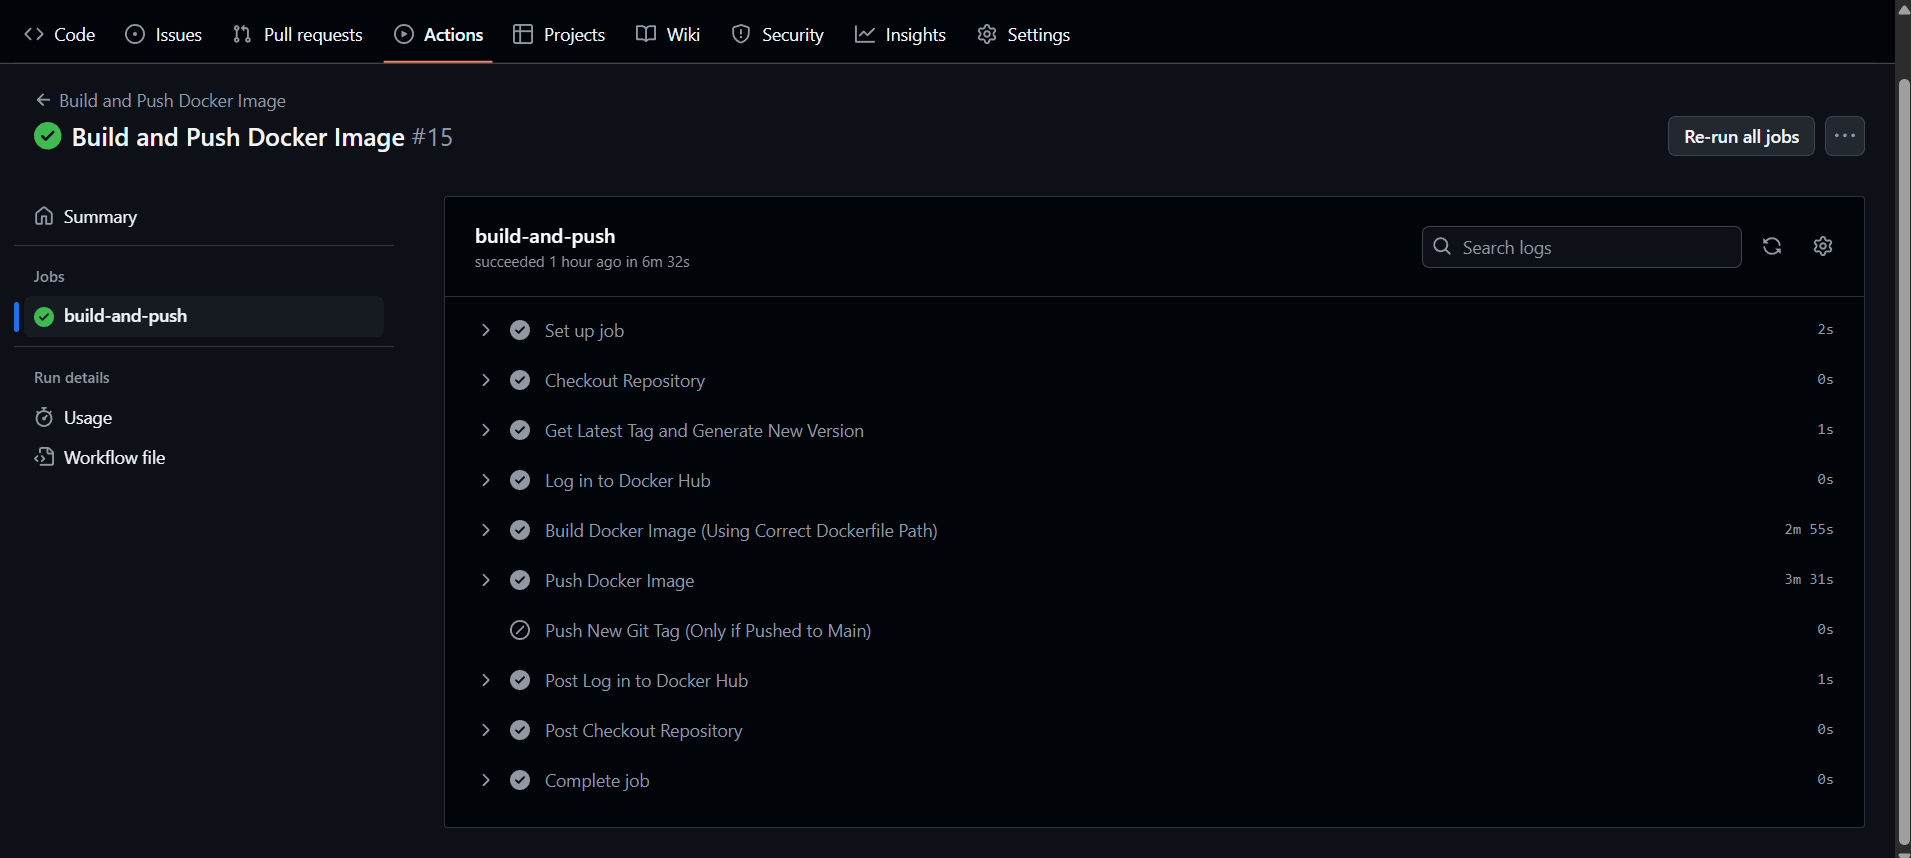Open repository Settings tab

pos(1023,34)
